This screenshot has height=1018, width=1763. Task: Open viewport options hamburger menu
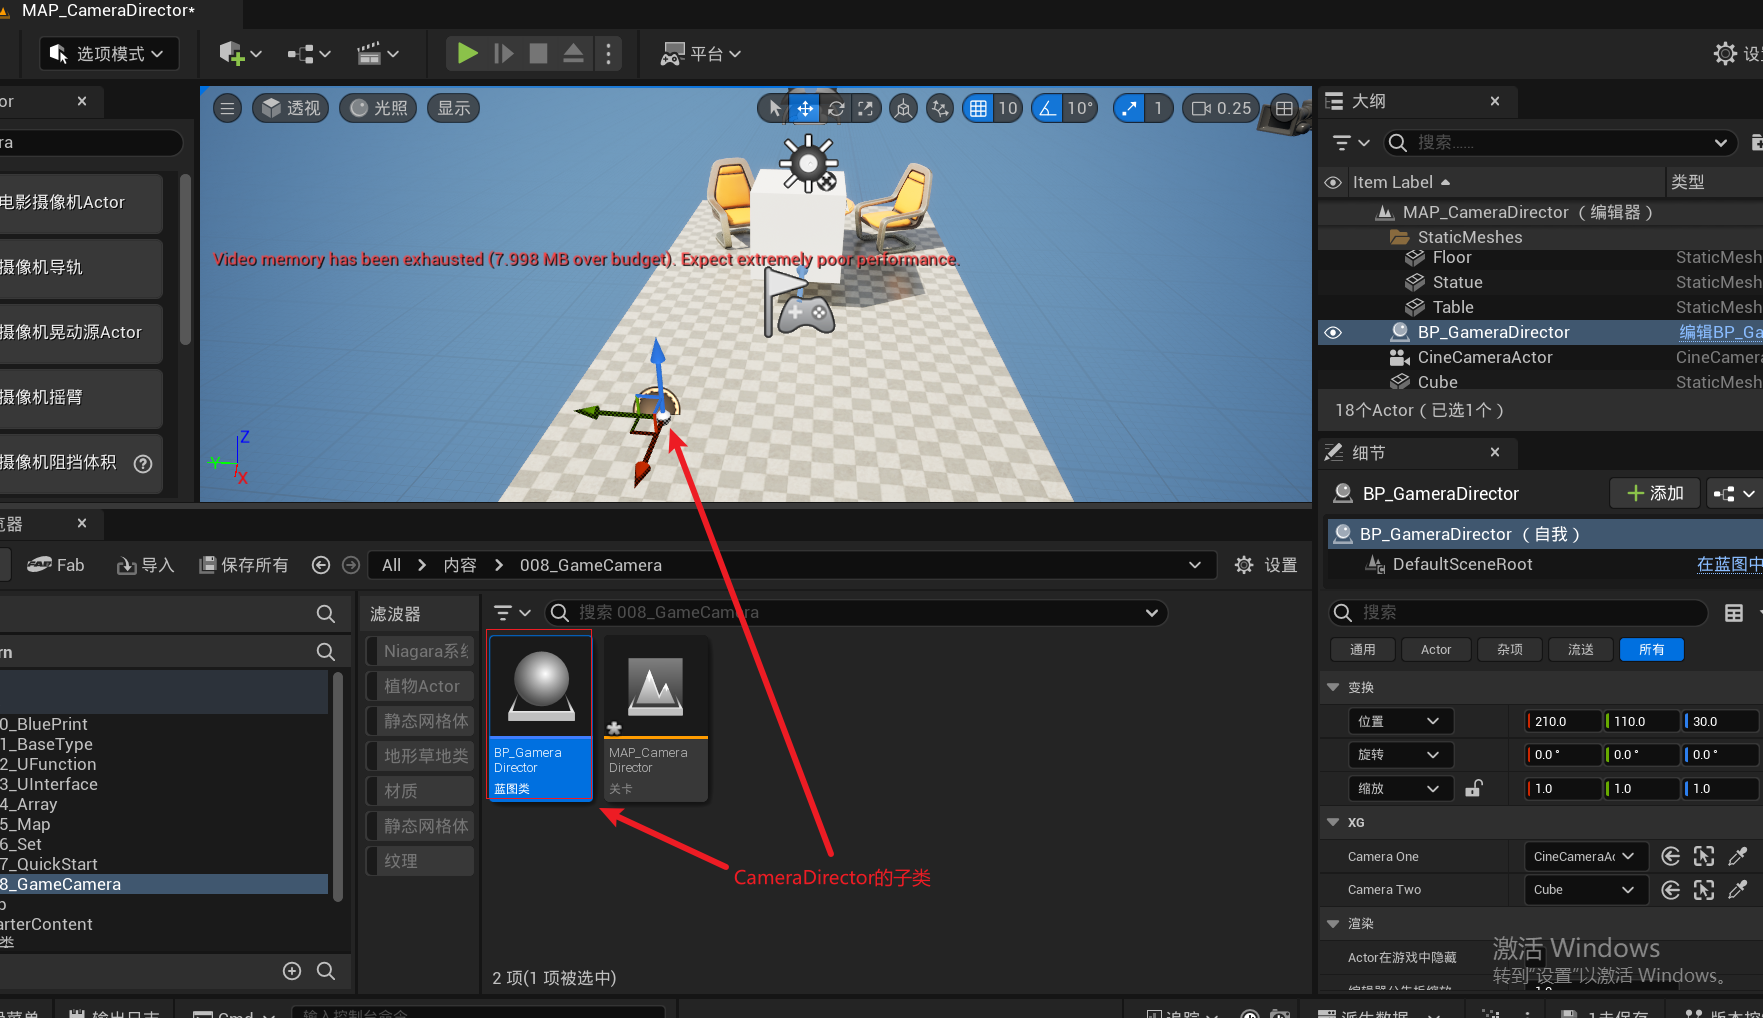coord(228,108)
